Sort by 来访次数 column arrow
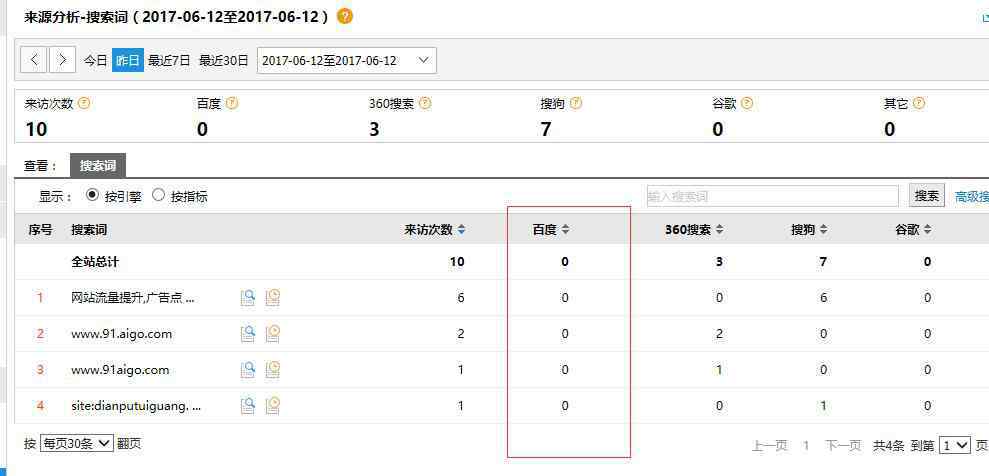The height and width of the screenshot is (476, 989). click(x=462, y=230)
